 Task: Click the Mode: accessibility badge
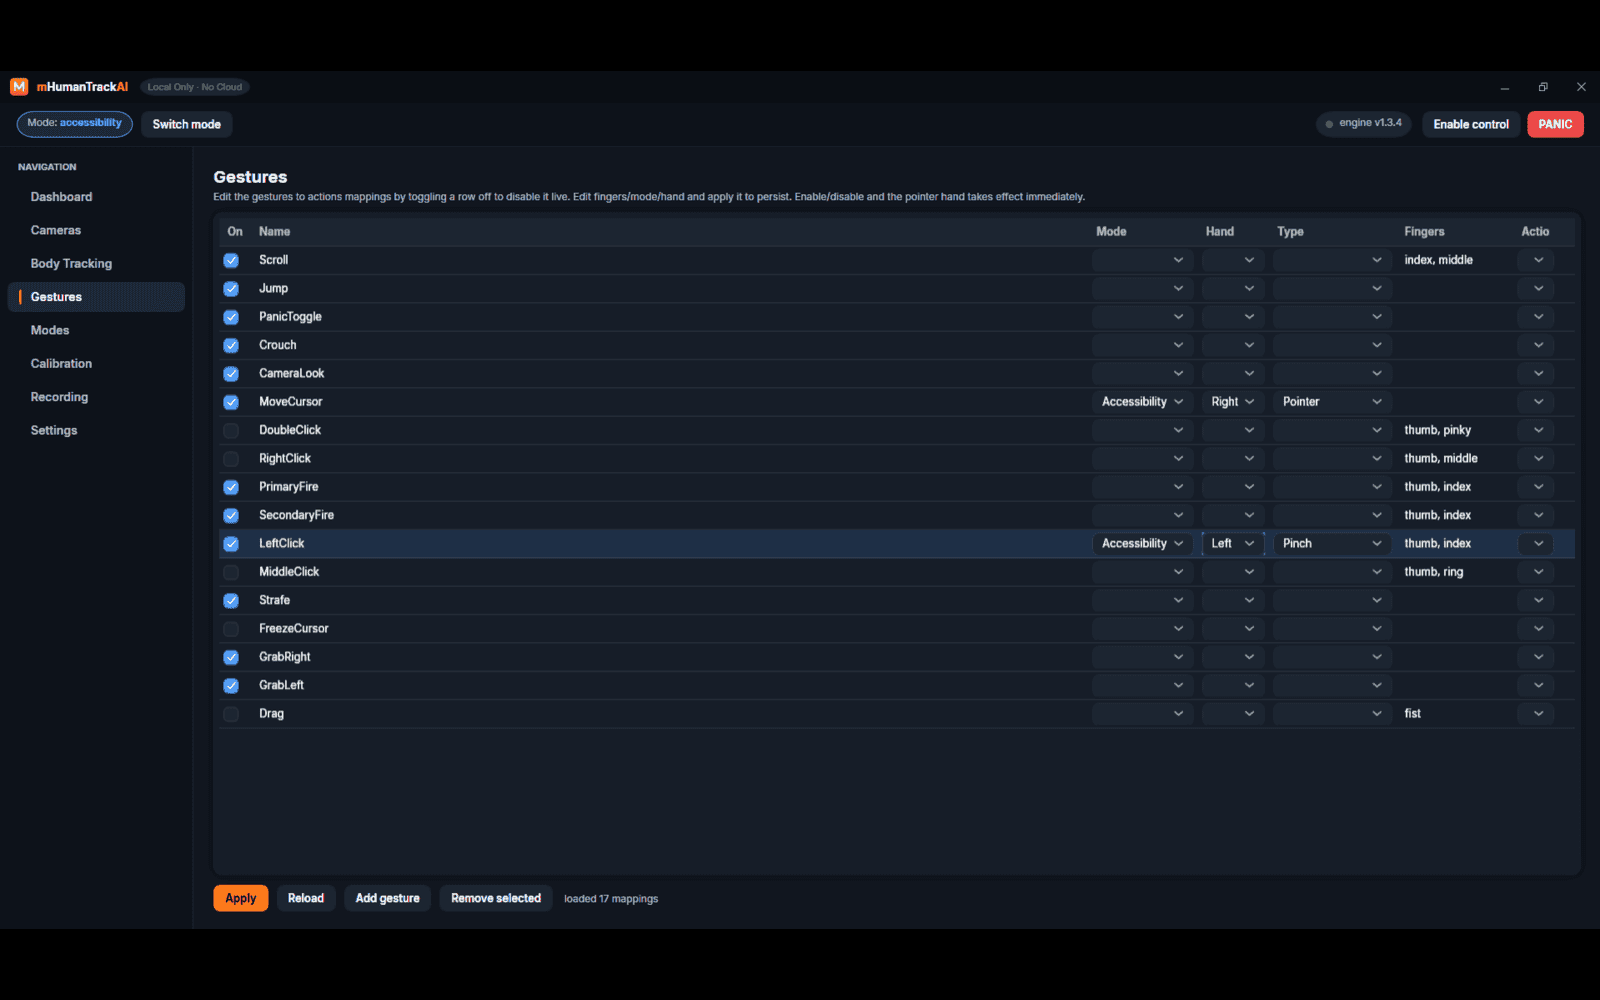(x=75, y=124)
